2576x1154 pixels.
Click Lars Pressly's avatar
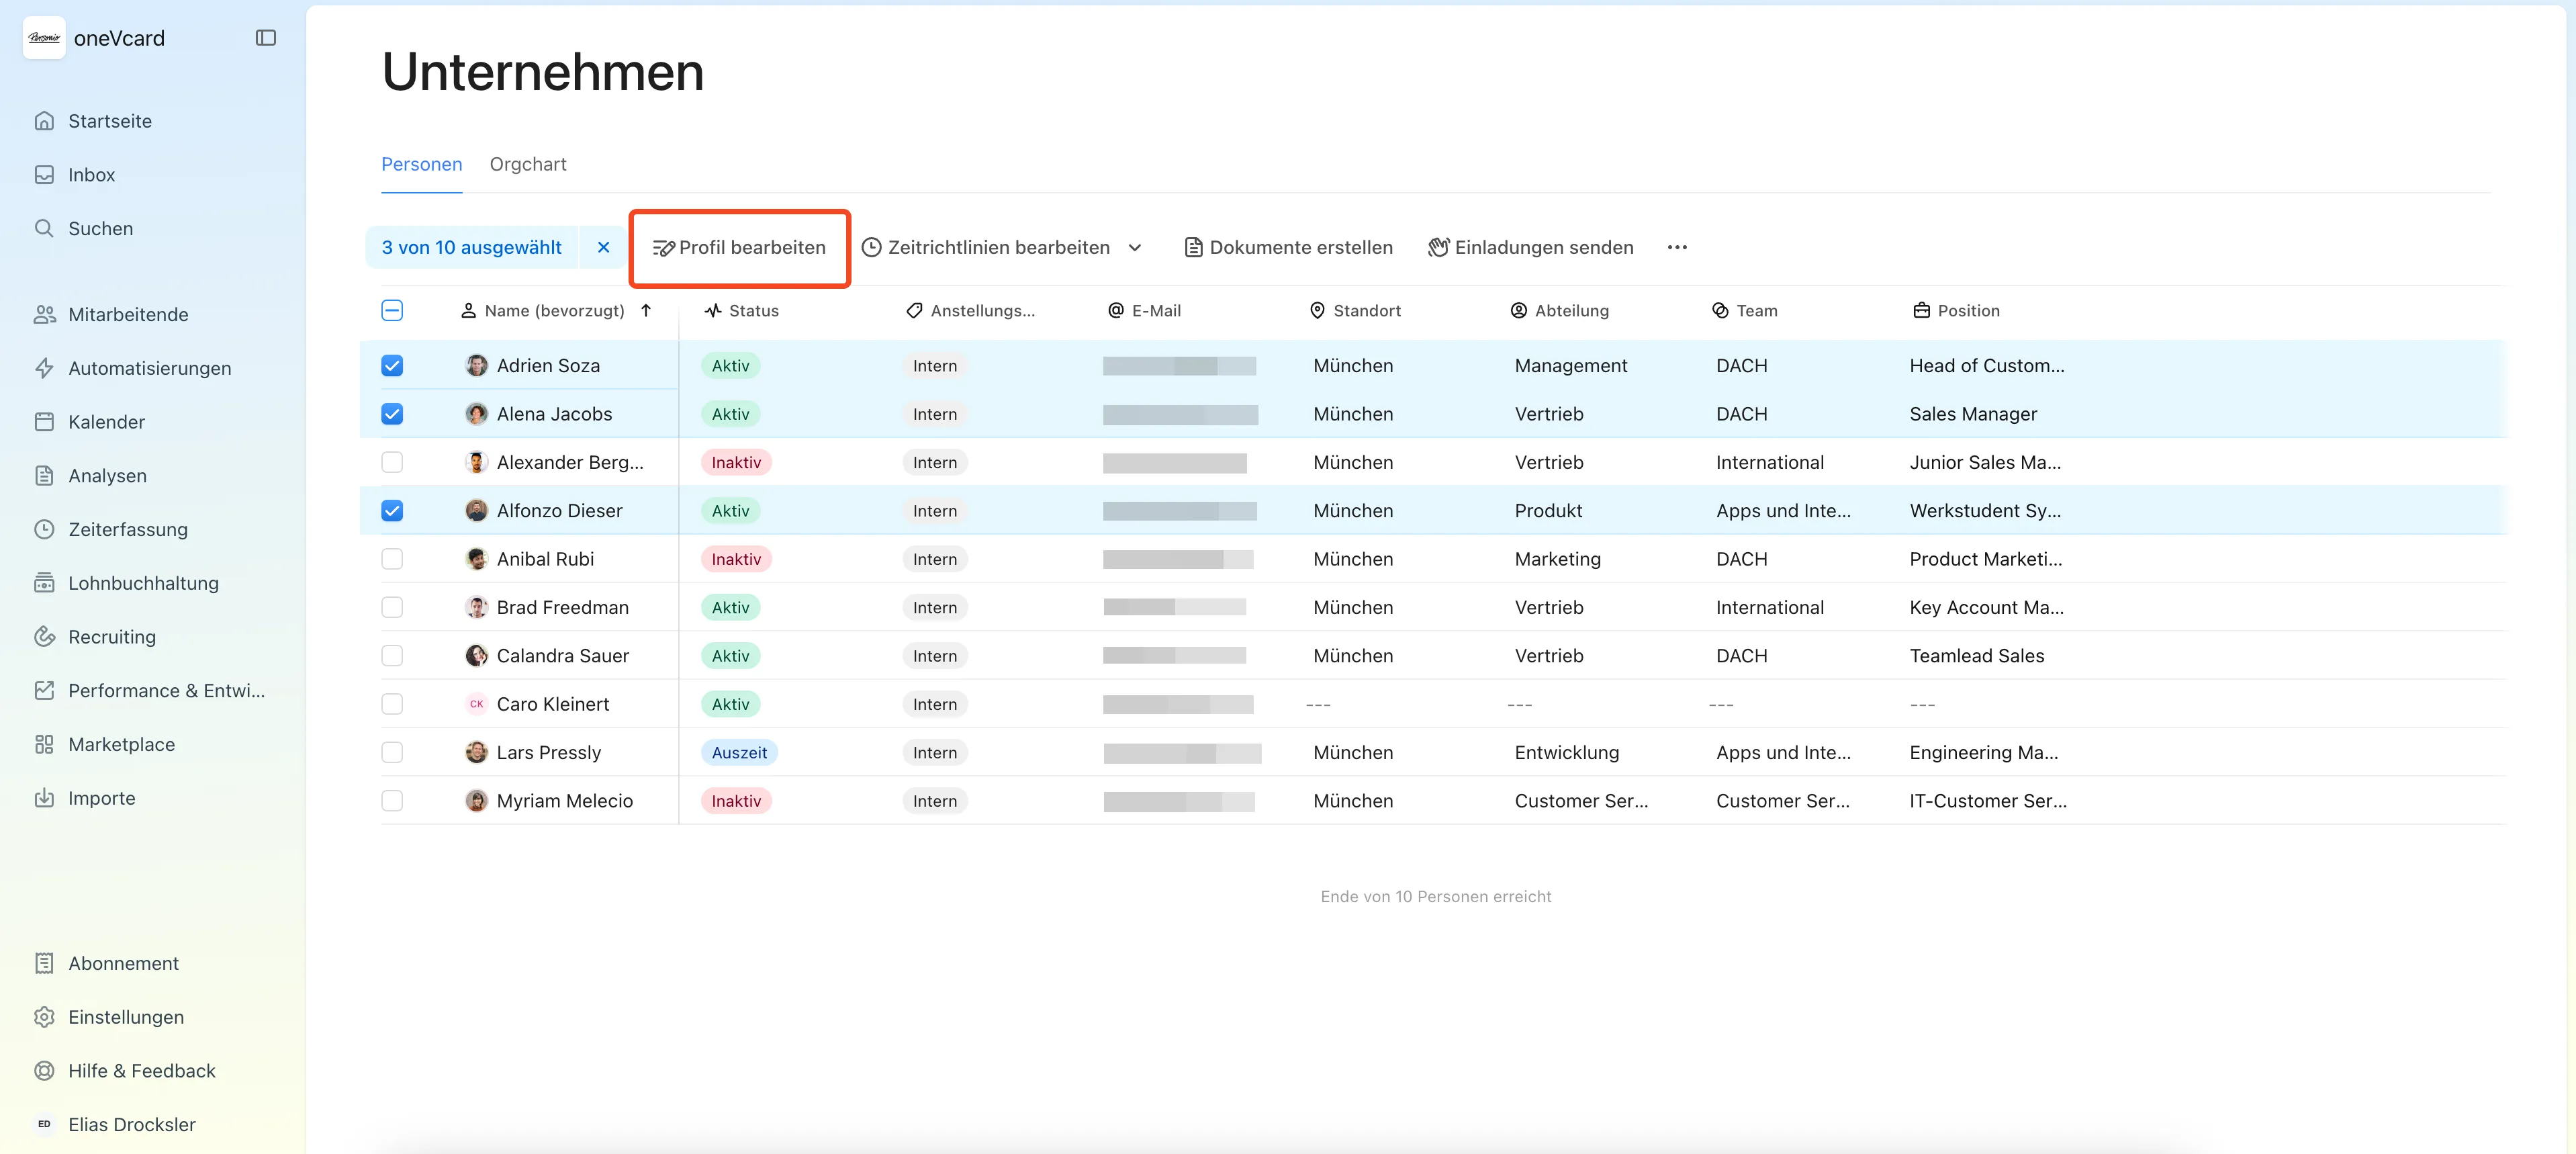[477, 752]
